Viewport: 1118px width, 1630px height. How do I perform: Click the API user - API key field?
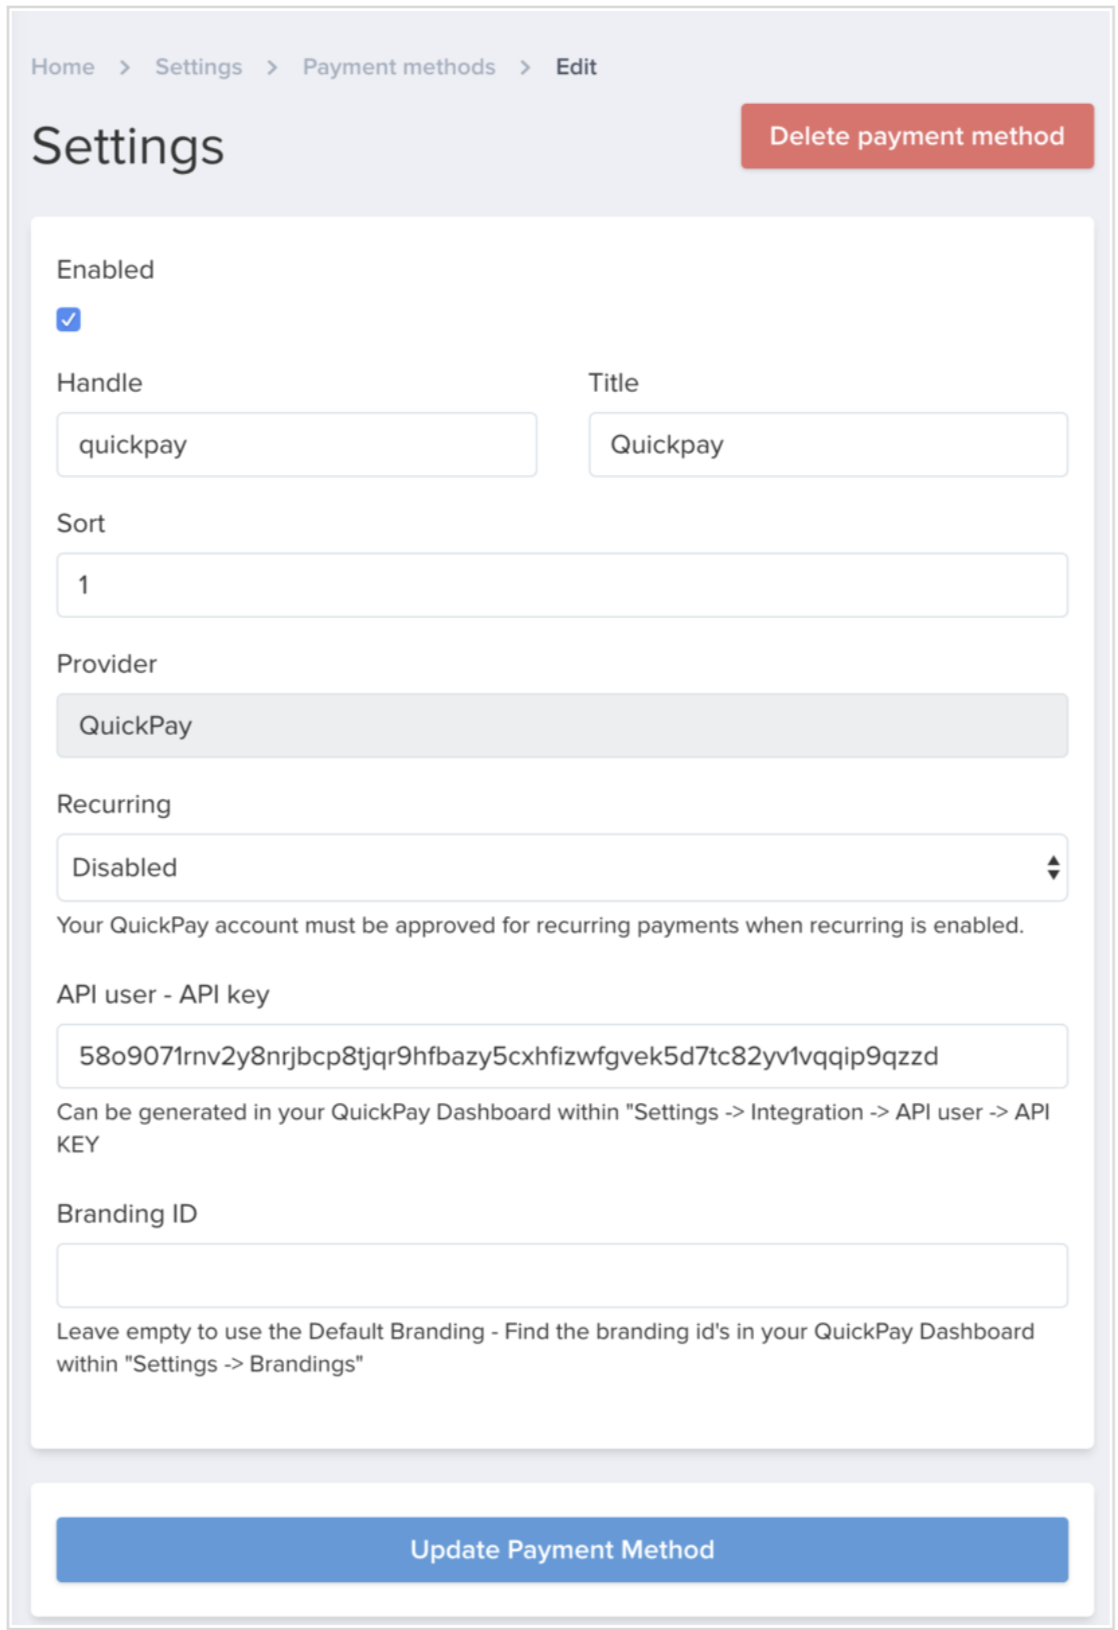pyautogui.click(x=562, y=1056)
